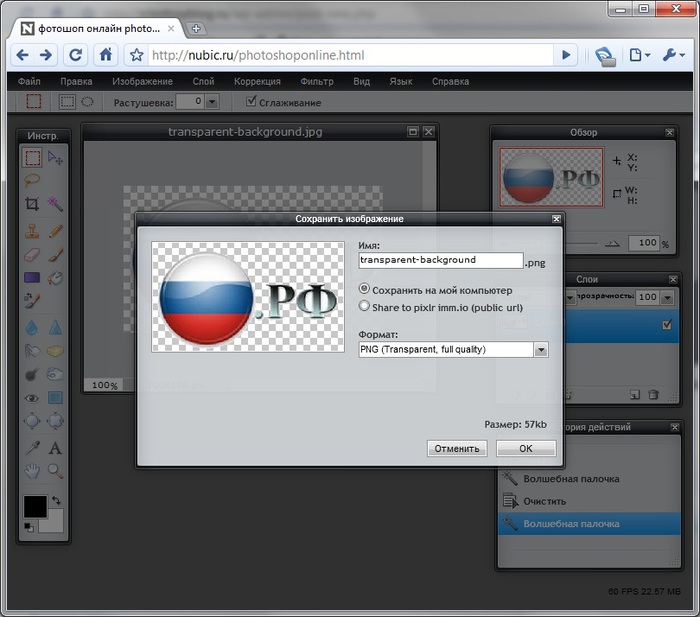Open the Правка menu
Screen dimensions: 700x617
(x=76, y=82)
